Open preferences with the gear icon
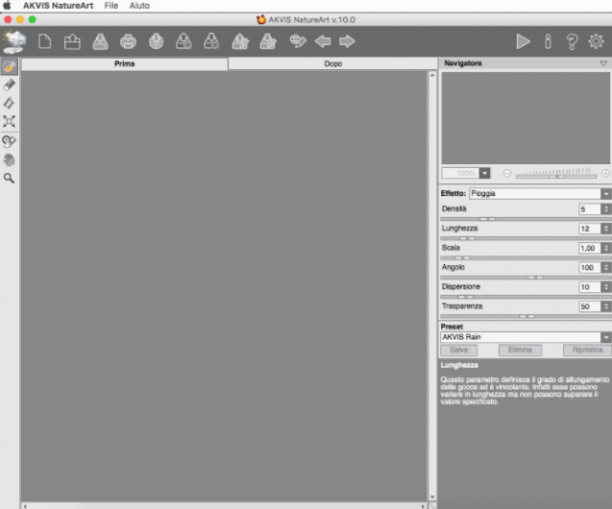The image size is (612, 509). tap(596, 41)
